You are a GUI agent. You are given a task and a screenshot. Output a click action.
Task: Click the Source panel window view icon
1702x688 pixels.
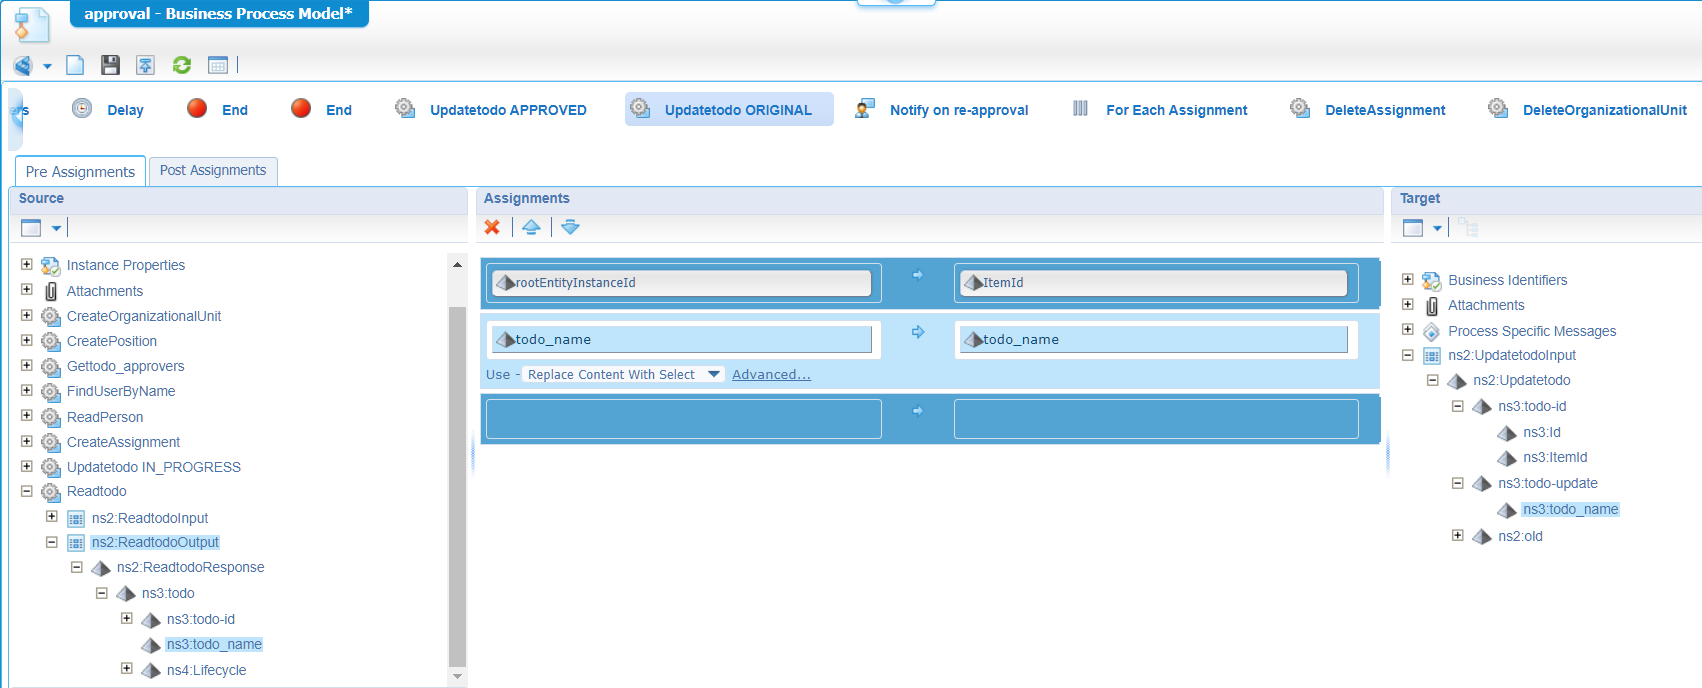31,228
